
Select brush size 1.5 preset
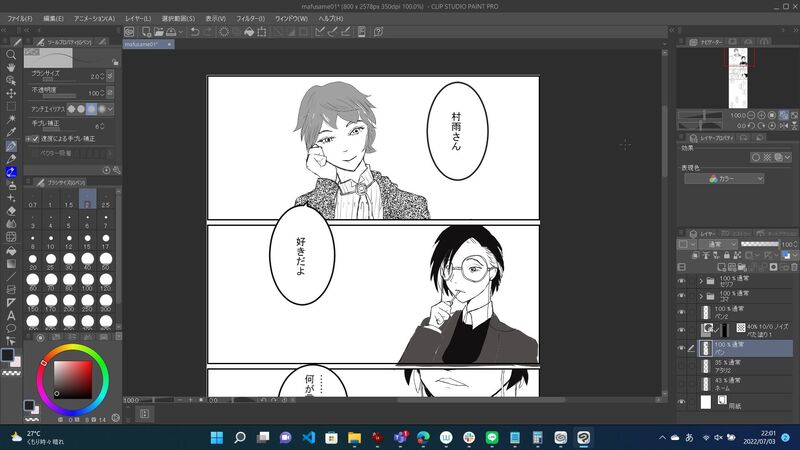pyautogui.click(x=69, y=199)
